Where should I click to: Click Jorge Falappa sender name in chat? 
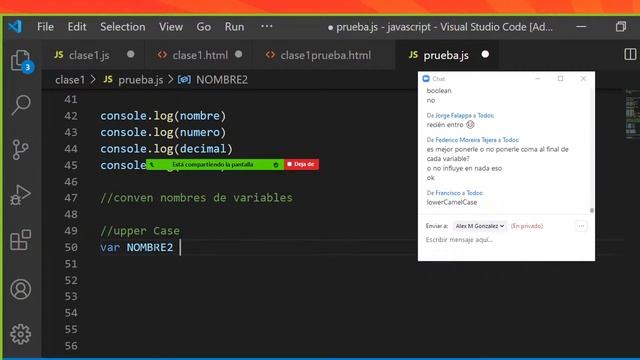click(453, 116)
